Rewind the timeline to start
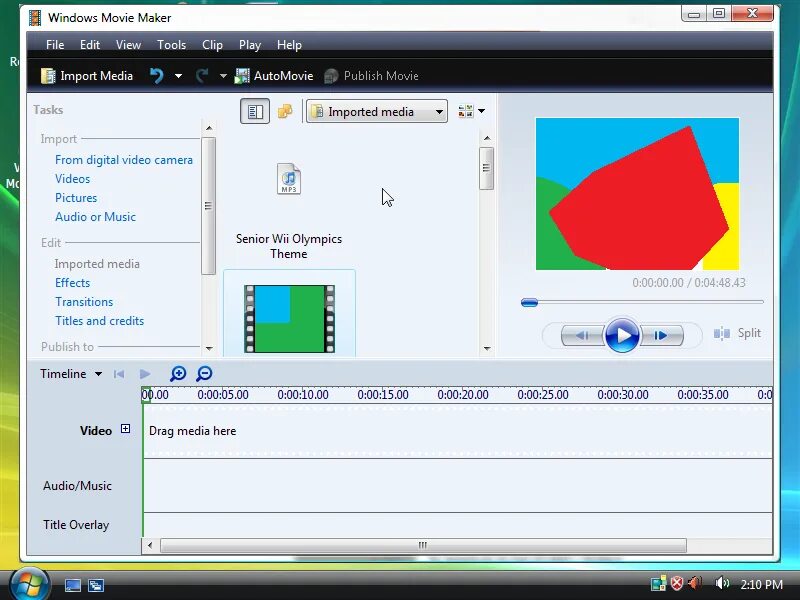 (x=119, y=374)
